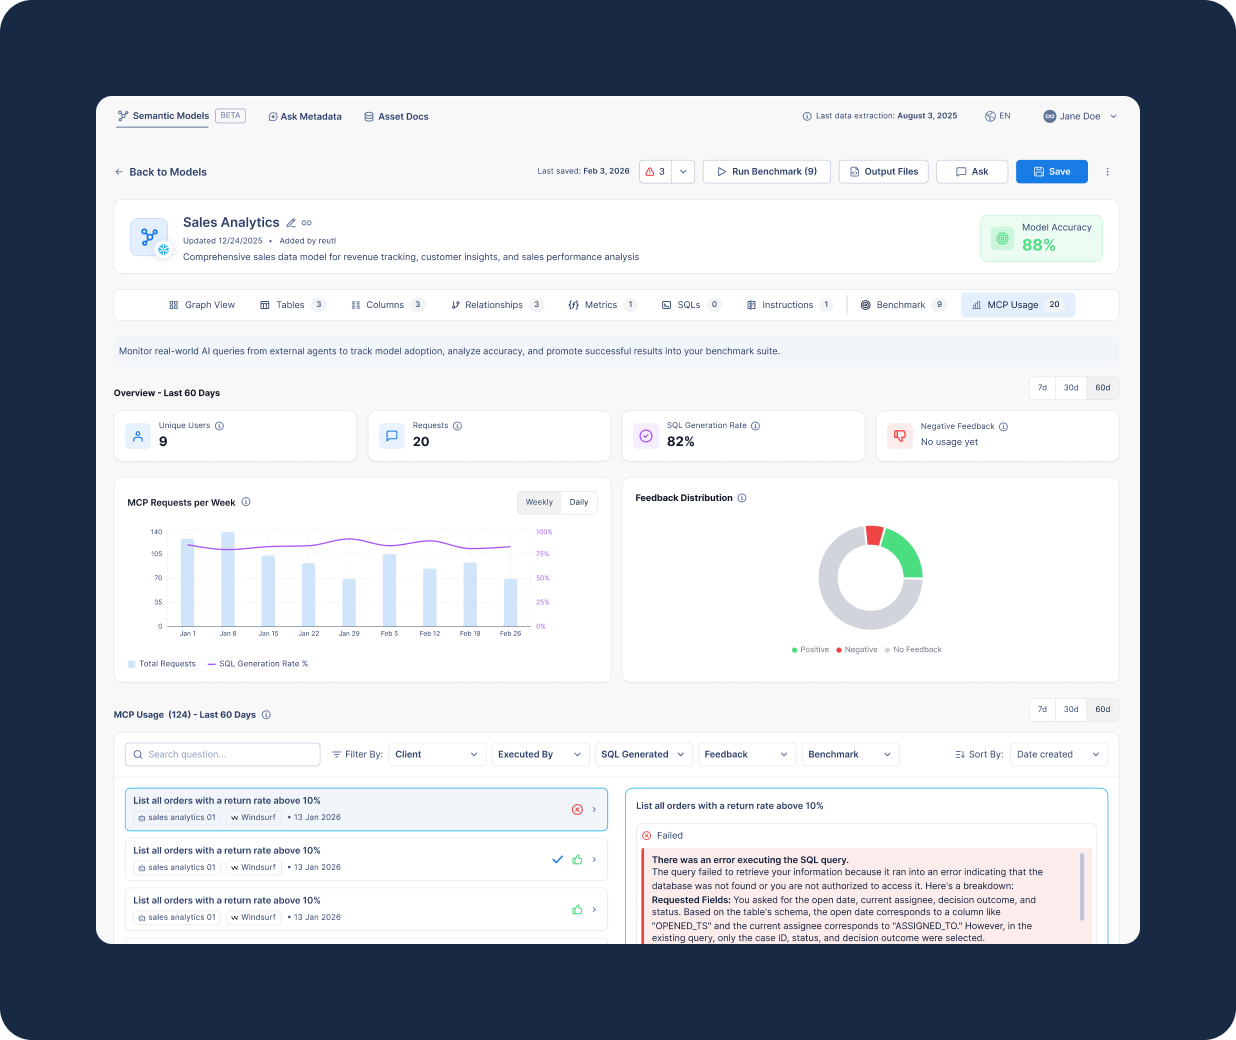Open Output Files
1236x1040 pixels.
point(884,172)
